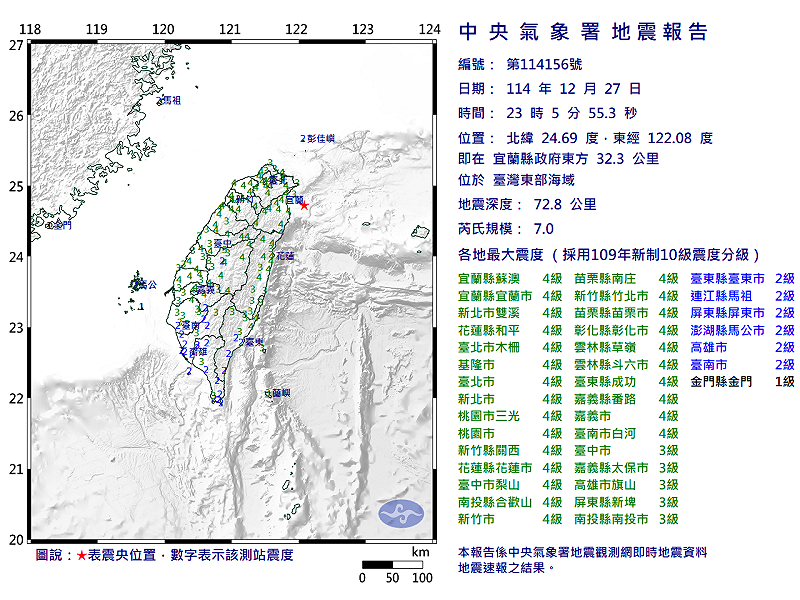Click the 南投縣南投市 3級 intensity entry

click(x=626, y=519)
